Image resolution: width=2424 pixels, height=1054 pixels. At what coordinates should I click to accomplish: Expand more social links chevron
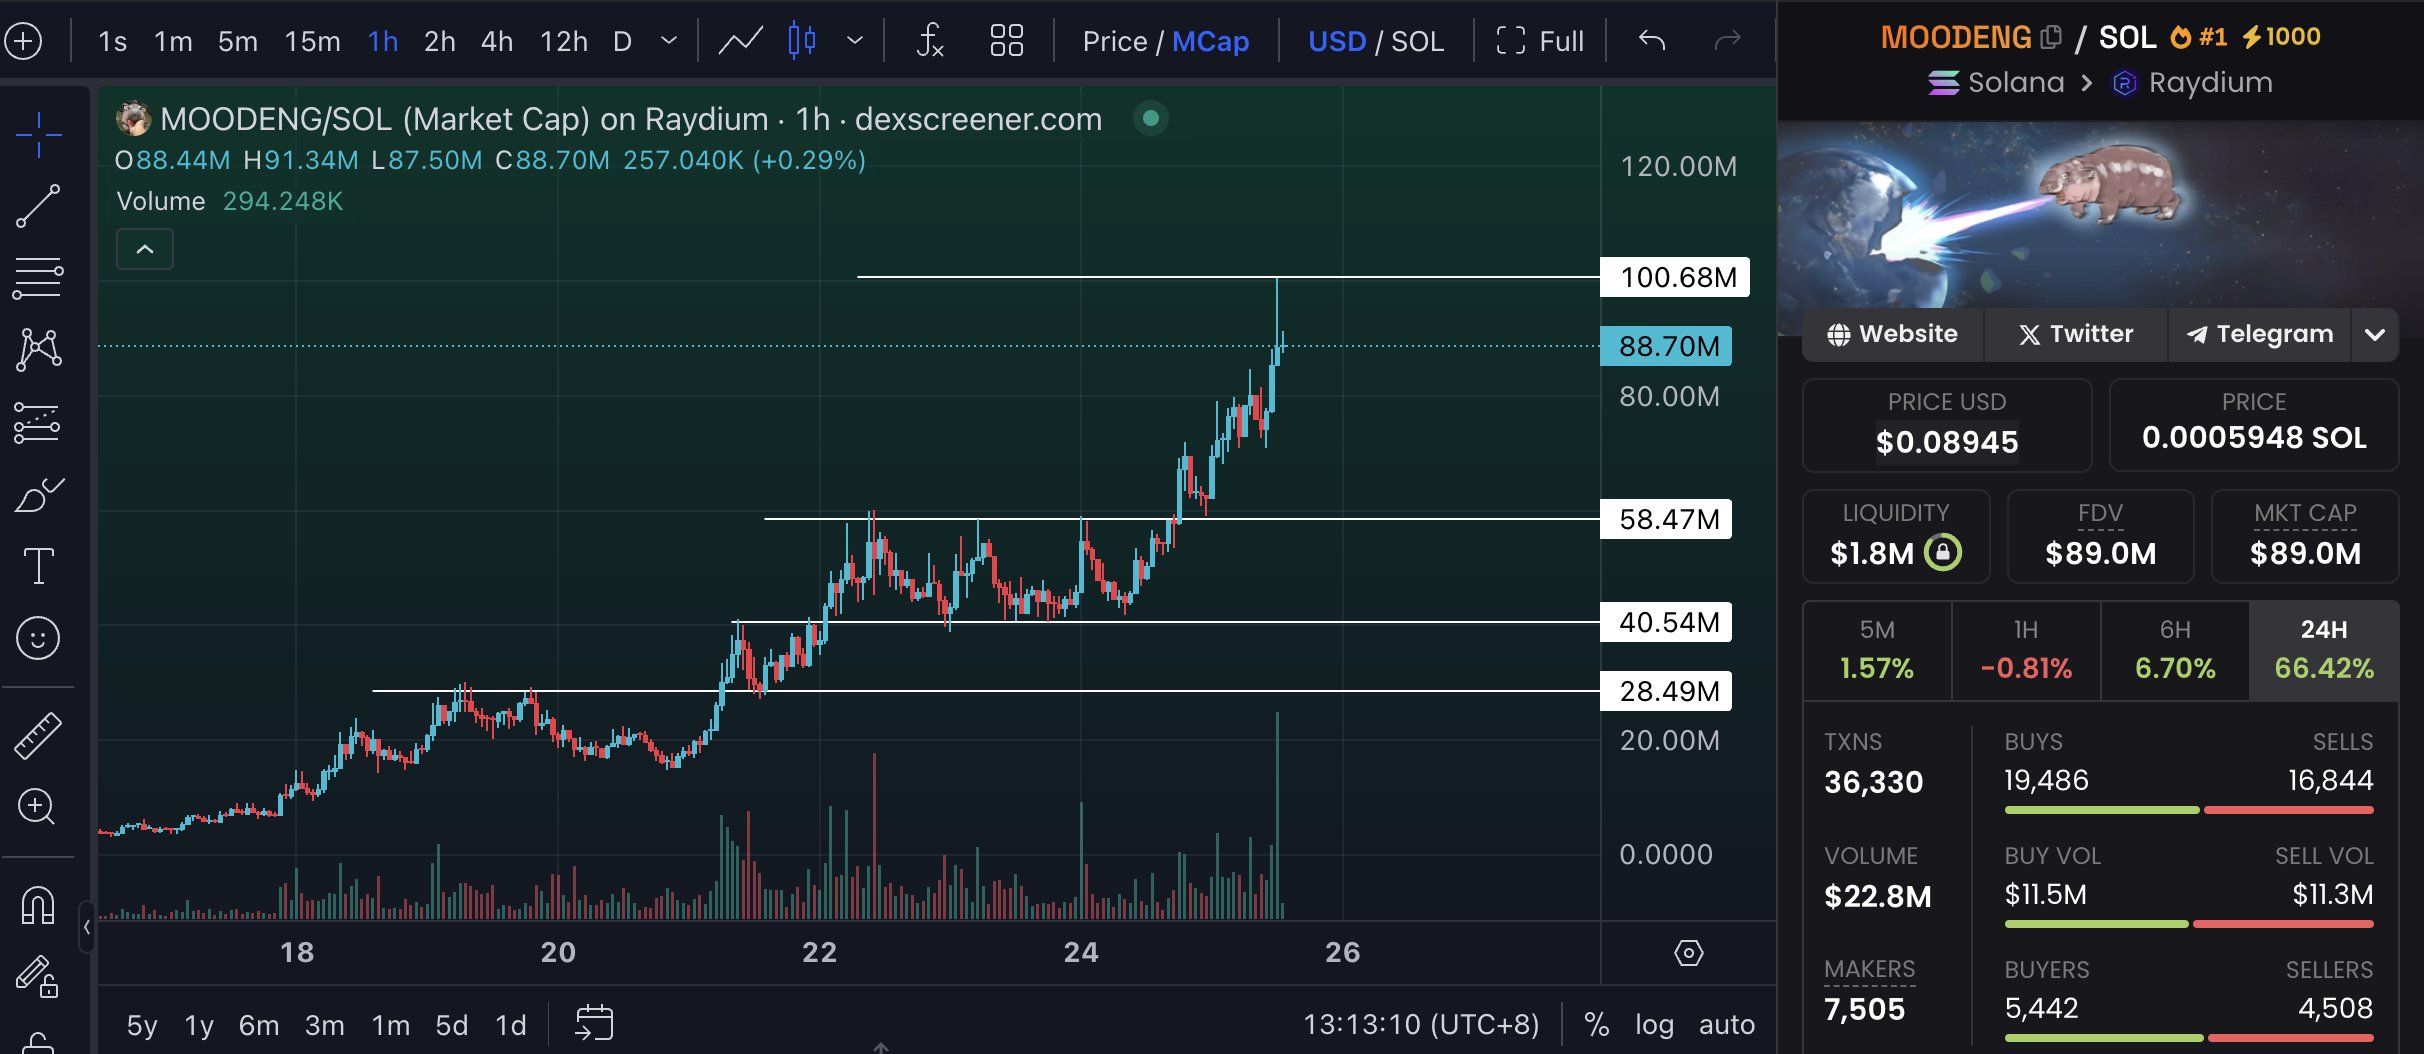(x=2375, y=334)
